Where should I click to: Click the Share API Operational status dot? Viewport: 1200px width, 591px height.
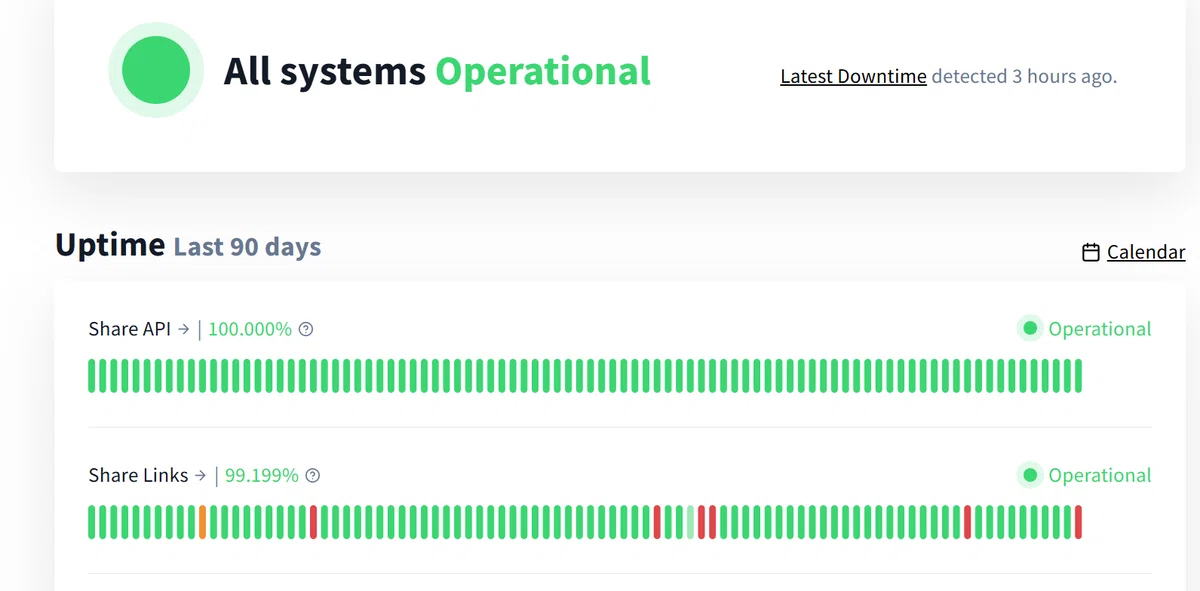pos(1030,328)
